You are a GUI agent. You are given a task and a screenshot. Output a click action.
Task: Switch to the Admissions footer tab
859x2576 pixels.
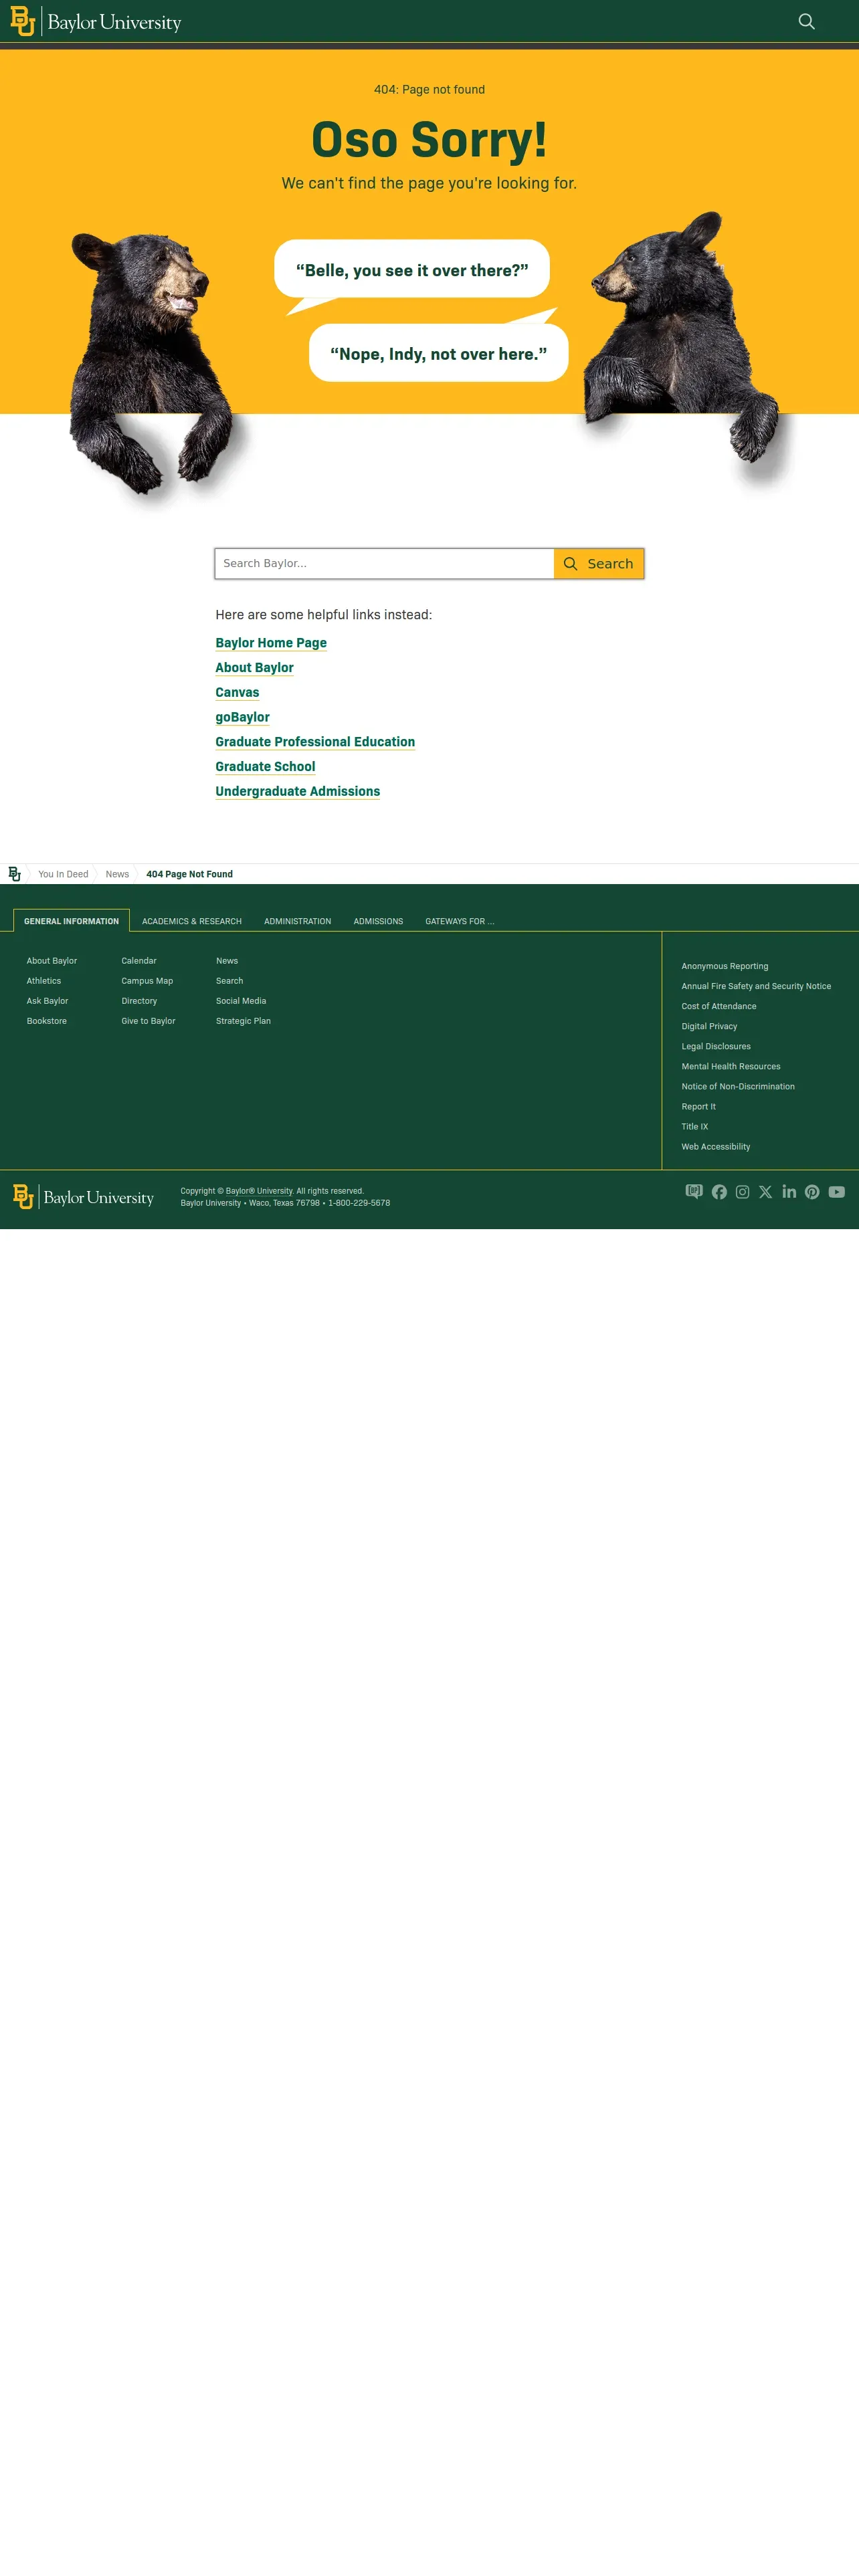378,921
